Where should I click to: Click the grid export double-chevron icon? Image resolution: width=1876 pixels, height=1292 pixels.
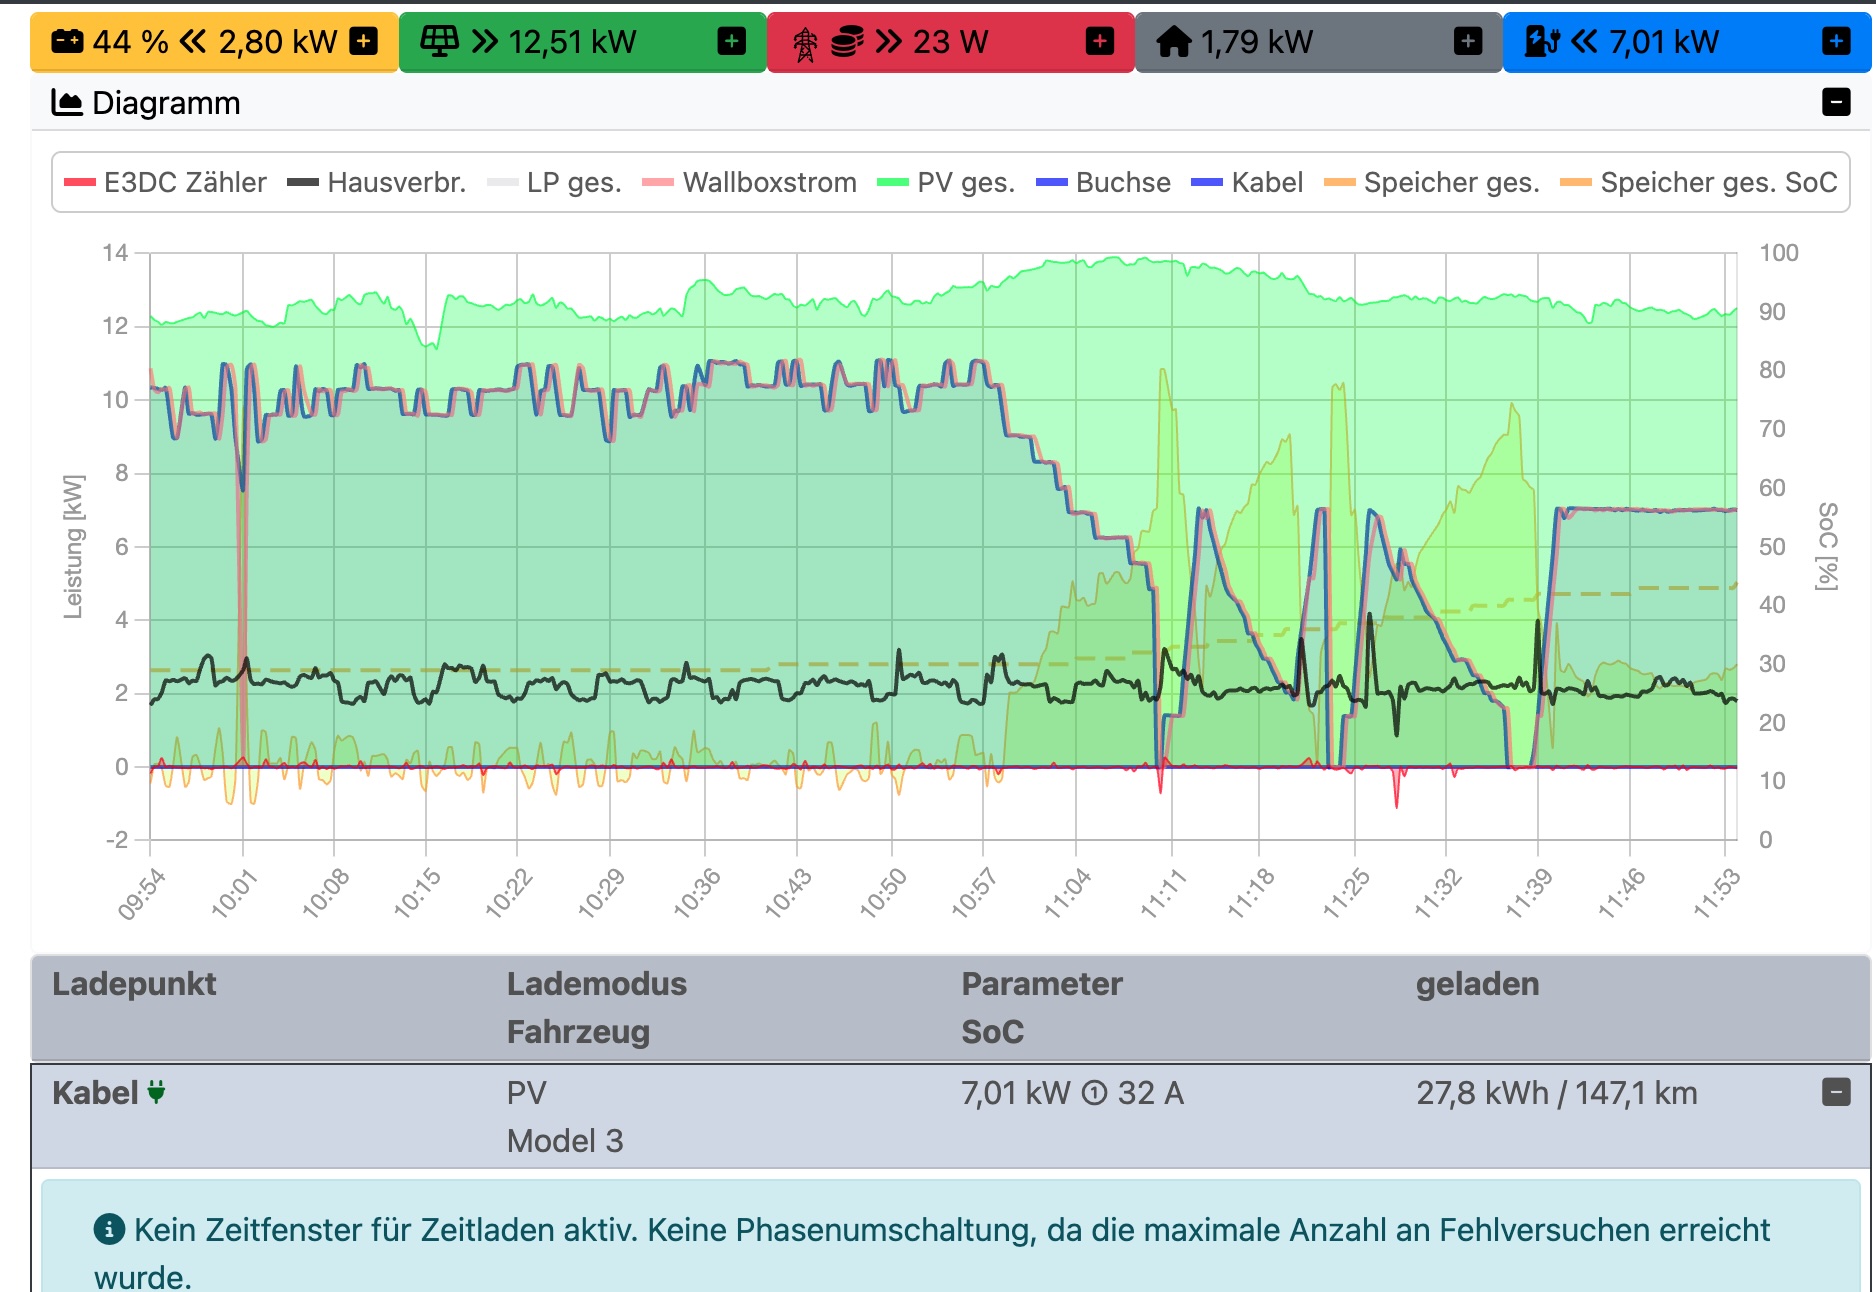pos(889,42)
